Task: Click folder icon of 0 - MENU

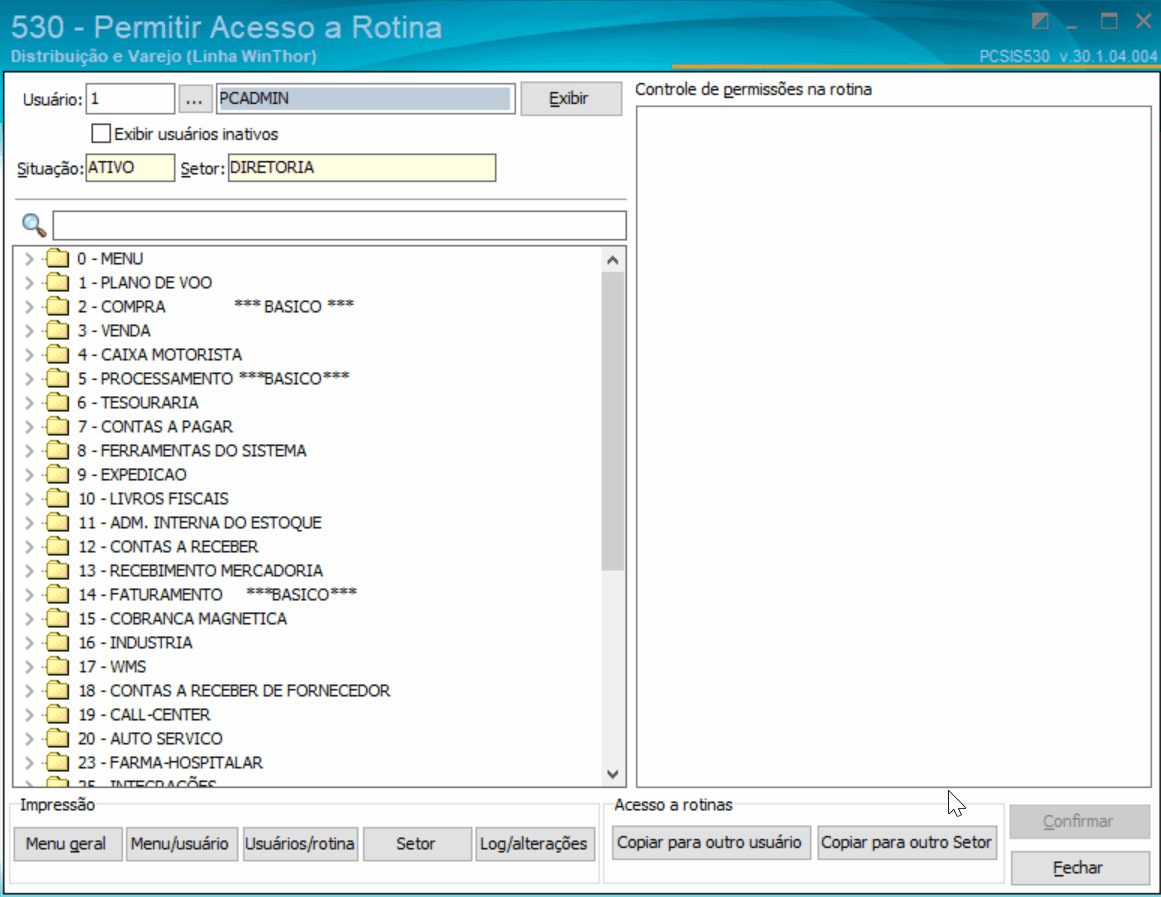Action: pyautogui.click(x=58, y=259)
